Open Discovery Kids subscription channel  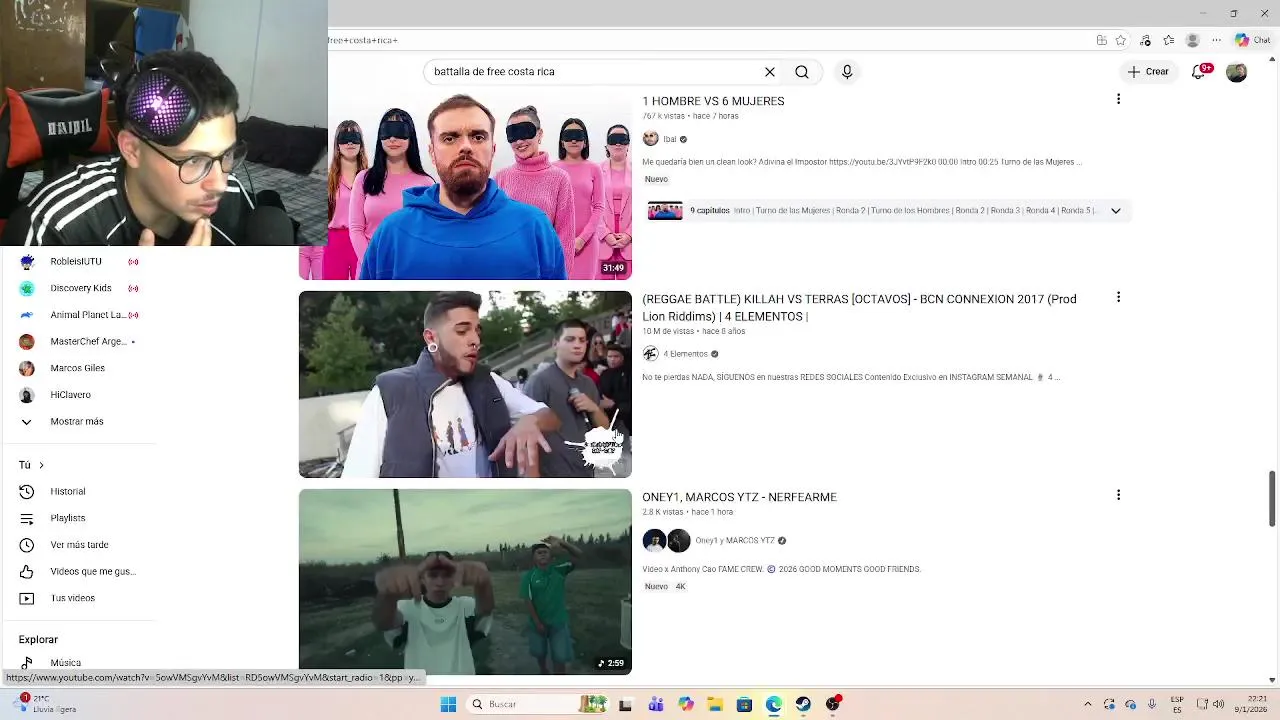point(80,288)
